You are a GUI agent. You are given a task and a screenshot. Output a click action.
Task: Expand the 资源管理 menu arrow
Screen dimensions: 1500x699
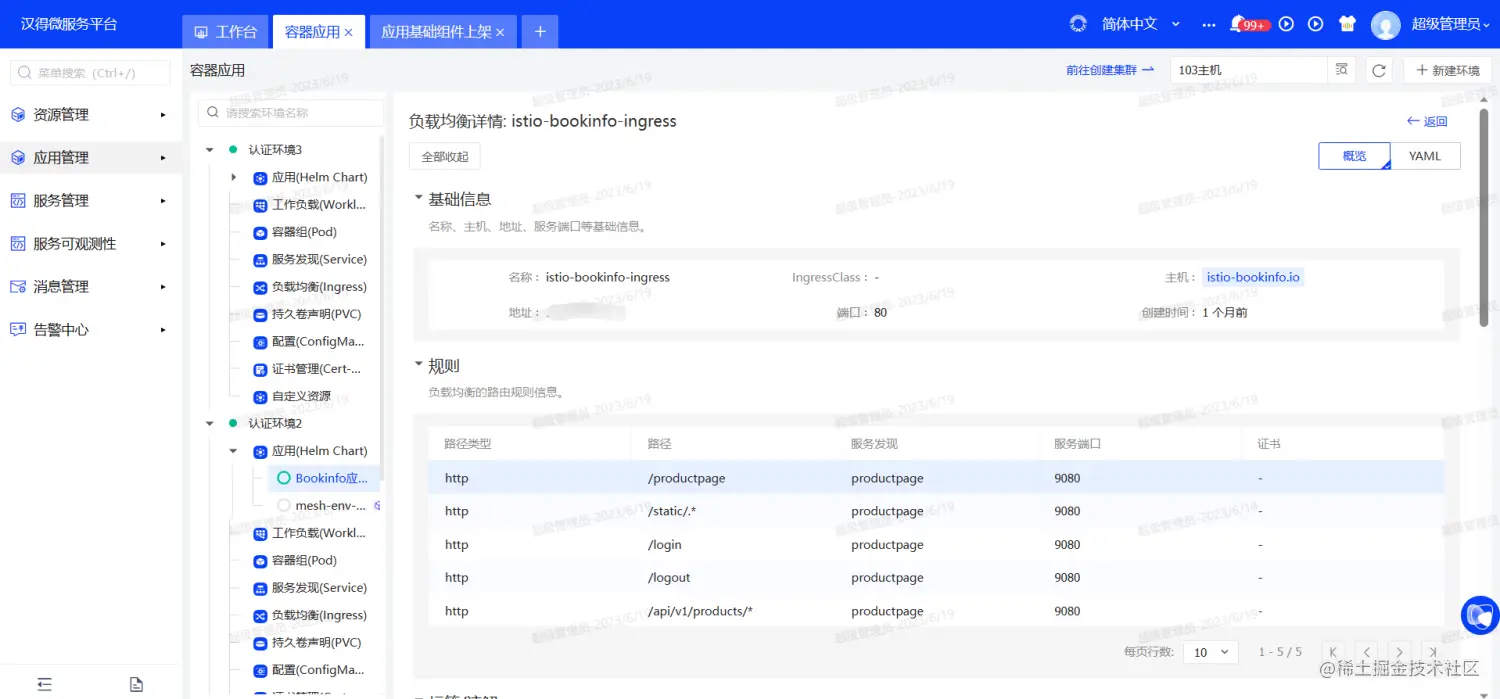click(x=163, y=115)
